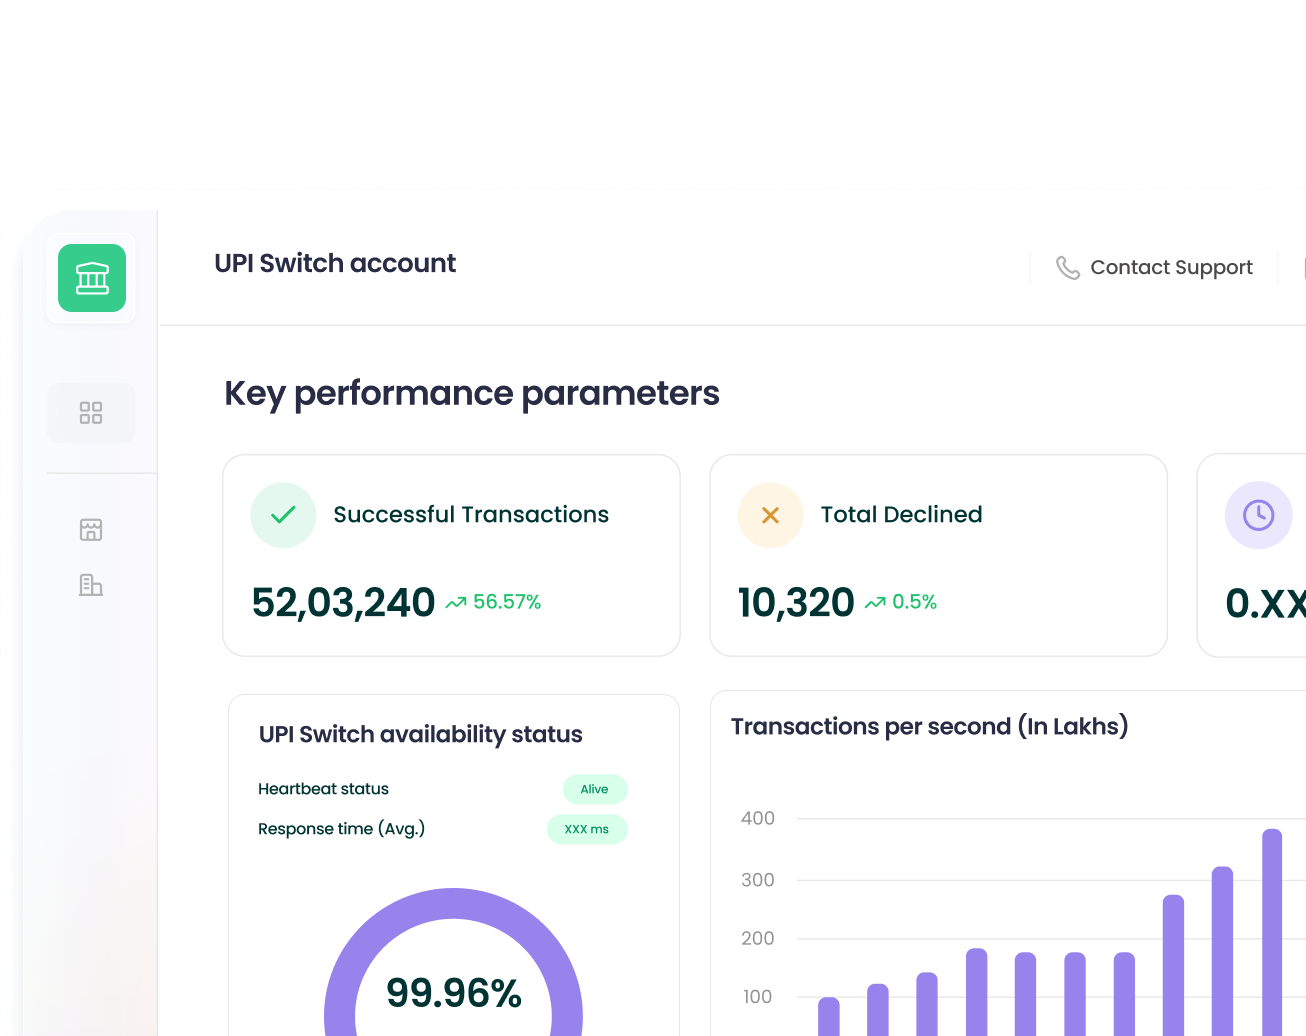Click the upward trend arrow beside 56.57%
Image resolution: width=1306 pixels, height=1036 pixels.
456,601
